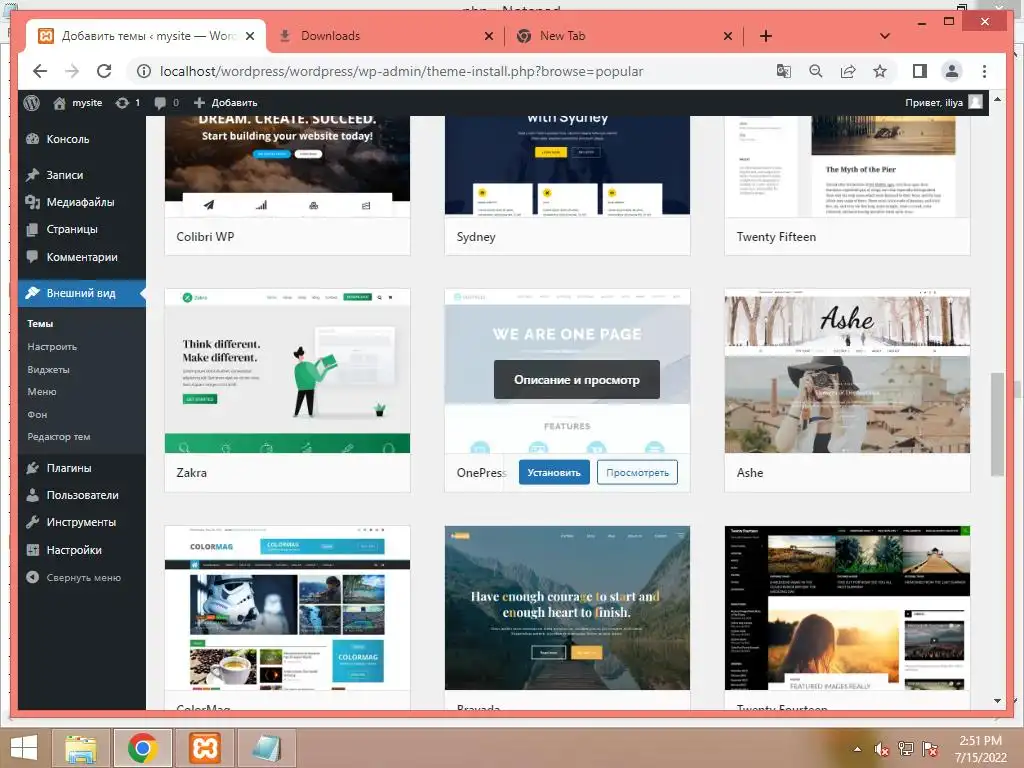
Task: Go back with the browser back arrow
Action: pyautogui.click(x=40, y=71)
